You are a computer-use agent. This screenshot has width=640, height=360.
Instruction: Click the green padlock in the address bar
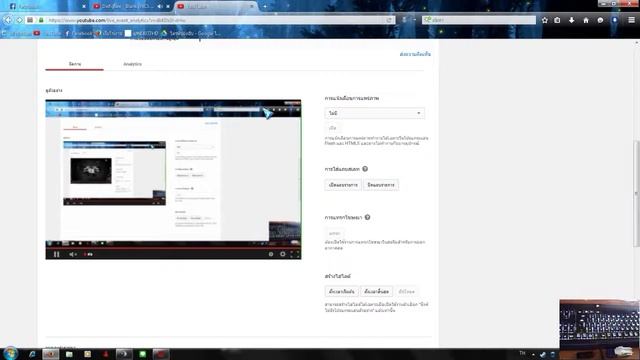click(x=41, y=20)
